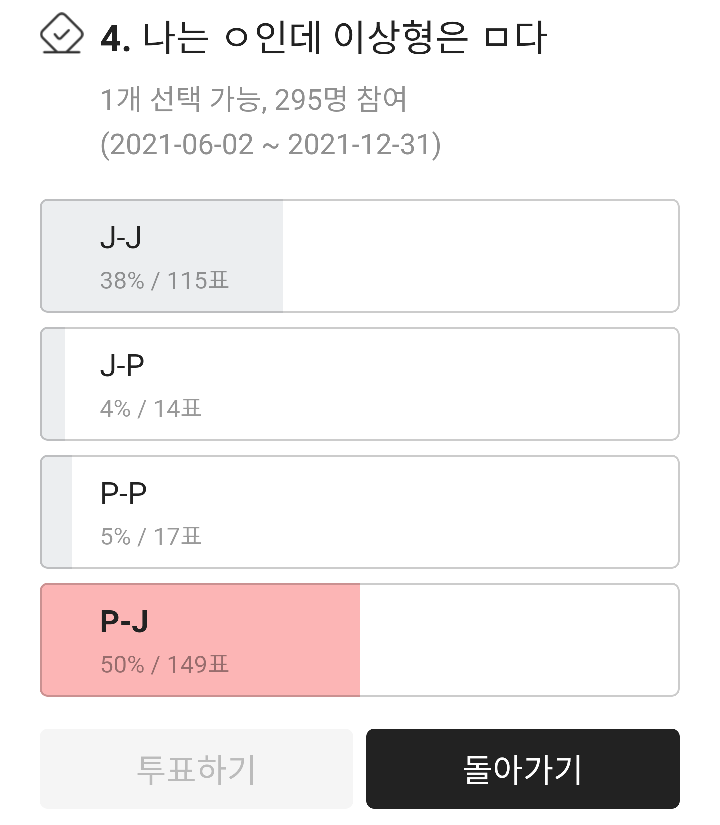This screenshot has height=825, width=720.
Task: Click the narrow gray bar of P-P
Action: tap(58, 512)
